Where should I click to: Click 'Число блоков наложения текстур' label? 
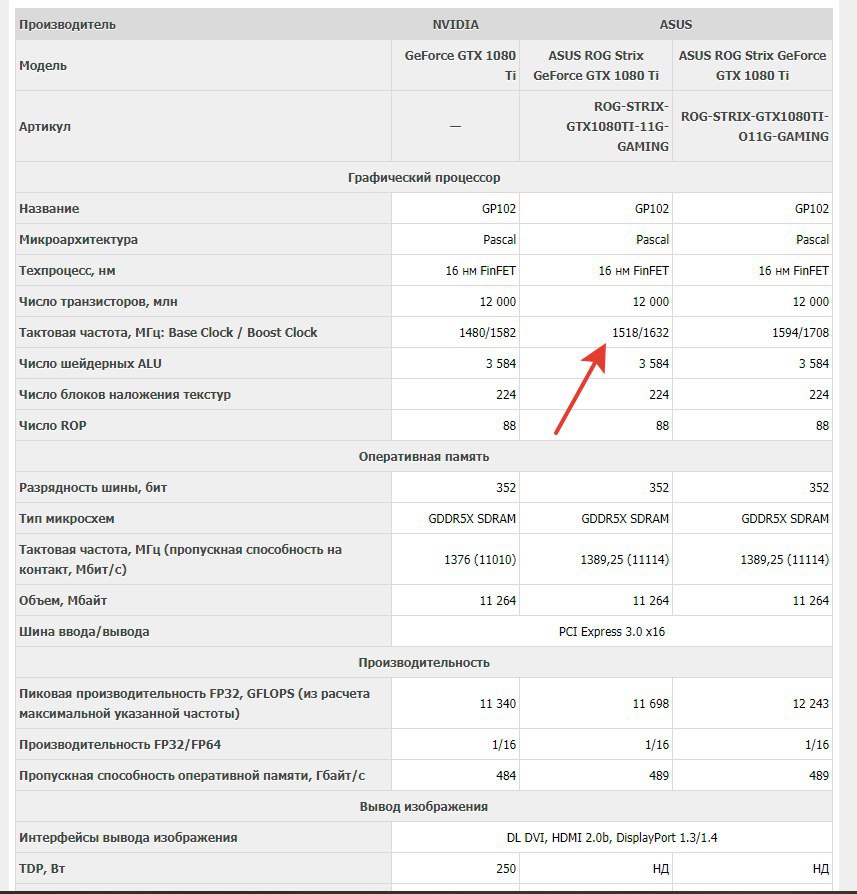125,395
